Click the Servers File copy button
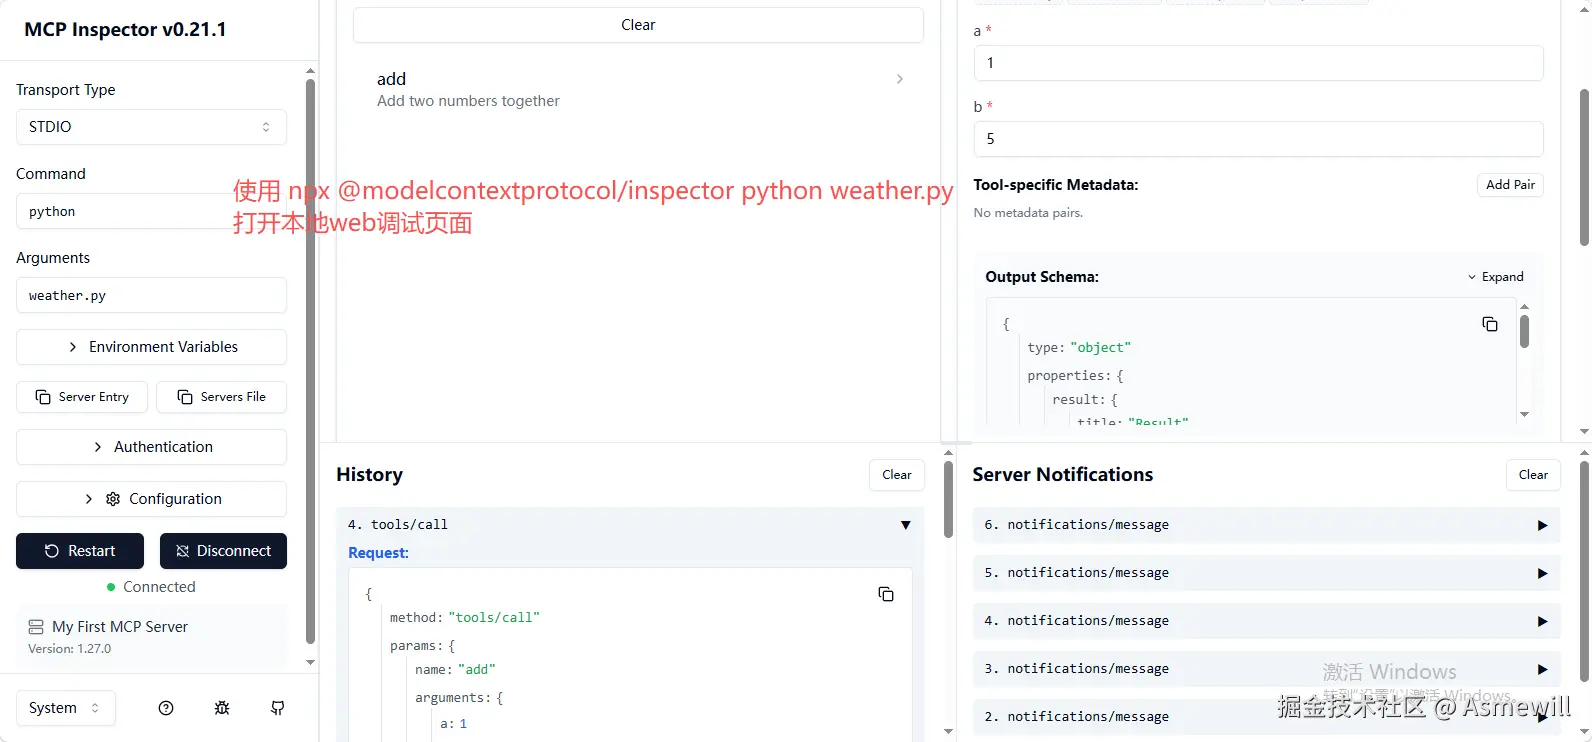 [x=222, y=397]
